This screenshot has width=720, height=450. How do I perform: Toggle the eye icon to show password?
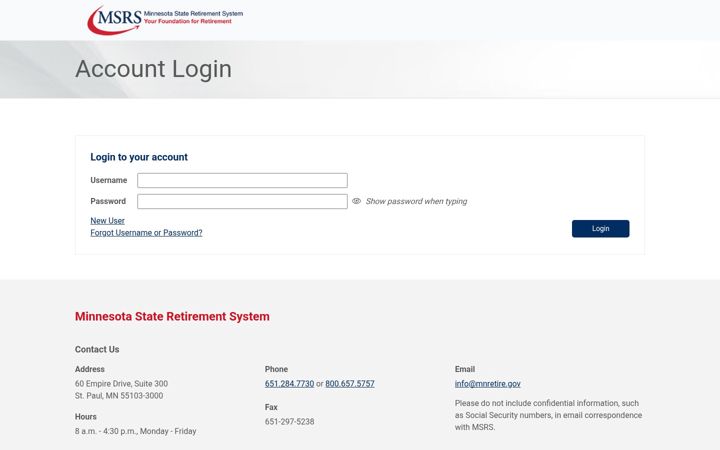[356, 201]
